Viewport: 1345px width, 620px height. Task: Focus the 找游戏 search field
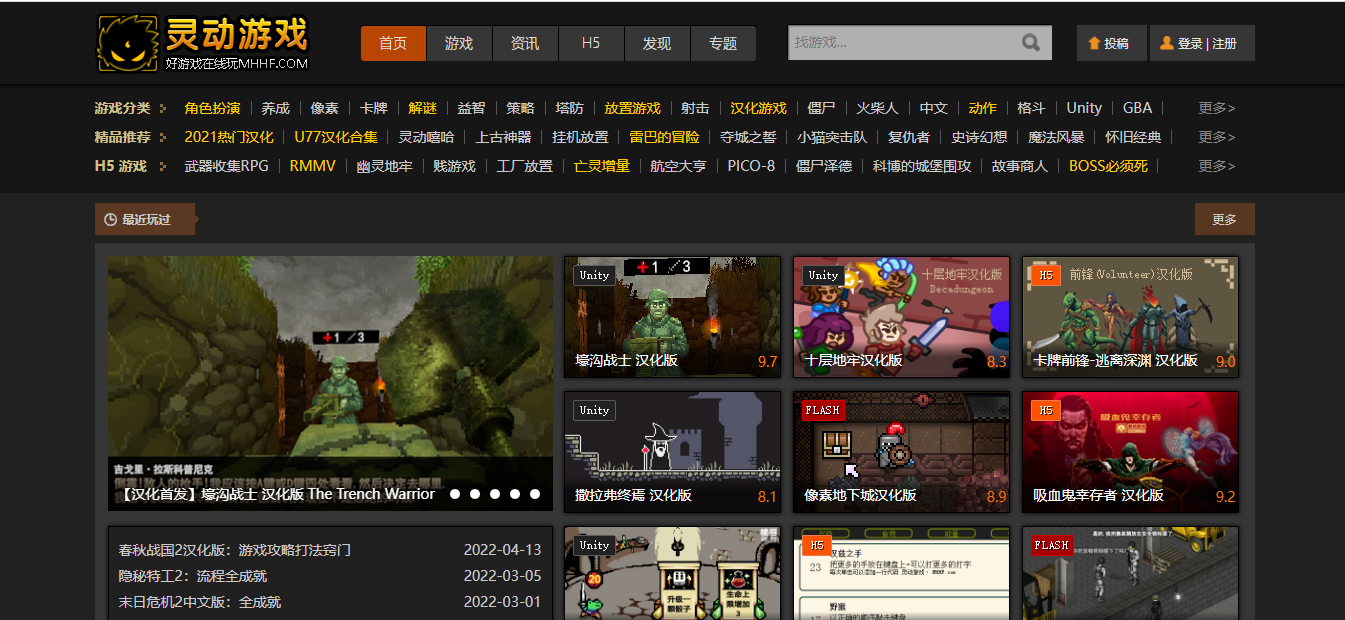(x=903, y=43)
